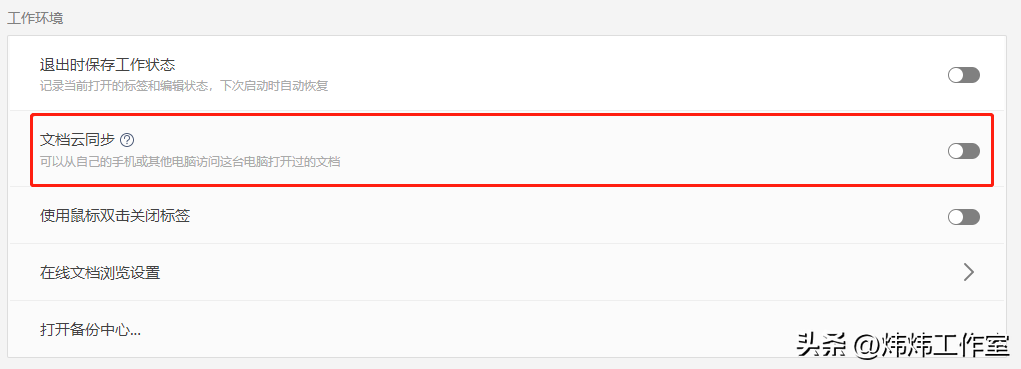Click the gray track of 文档云同步 switch
Screen dimensions: 1021x369
pyautogui.click(x=972, y=151)
